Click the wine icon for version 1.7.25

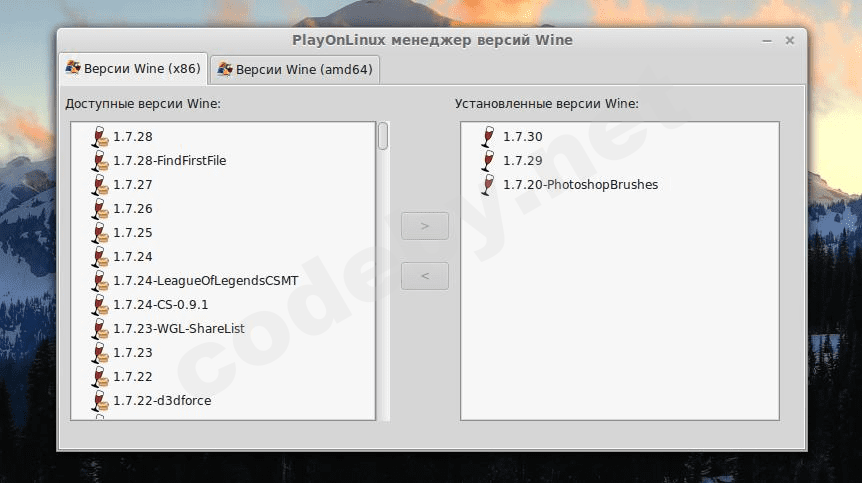(100, 233)
